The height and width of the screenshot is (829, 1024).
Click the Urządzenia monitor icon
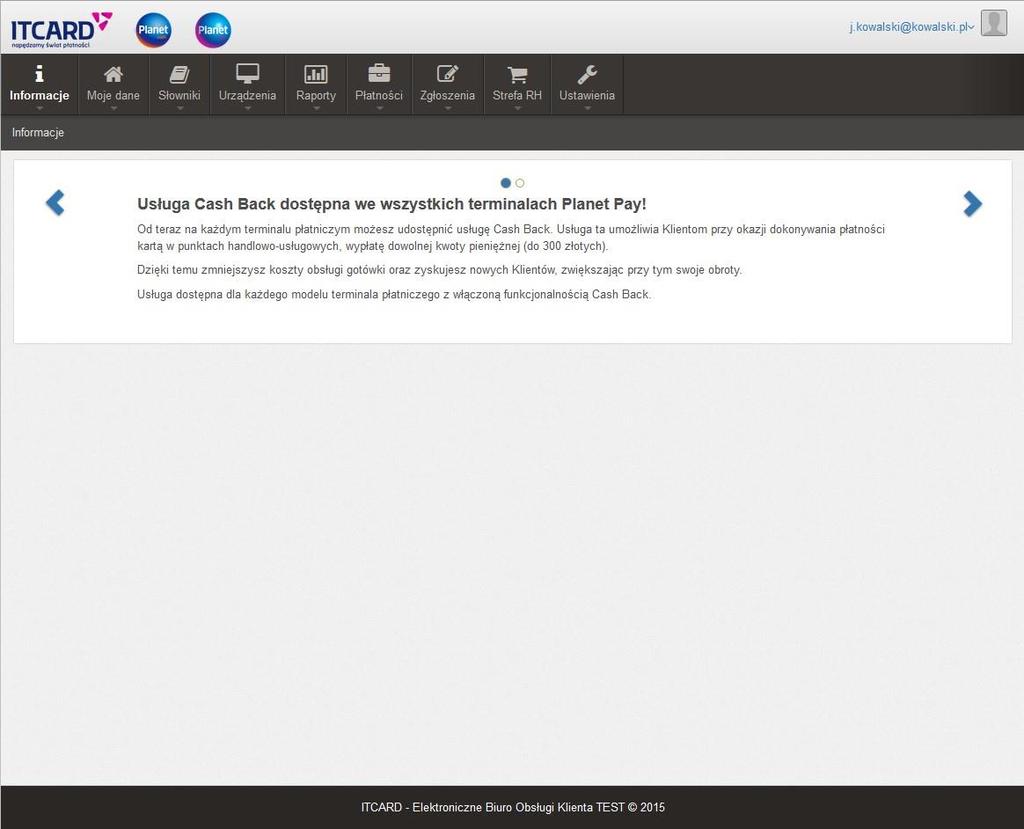click(248, 73)
